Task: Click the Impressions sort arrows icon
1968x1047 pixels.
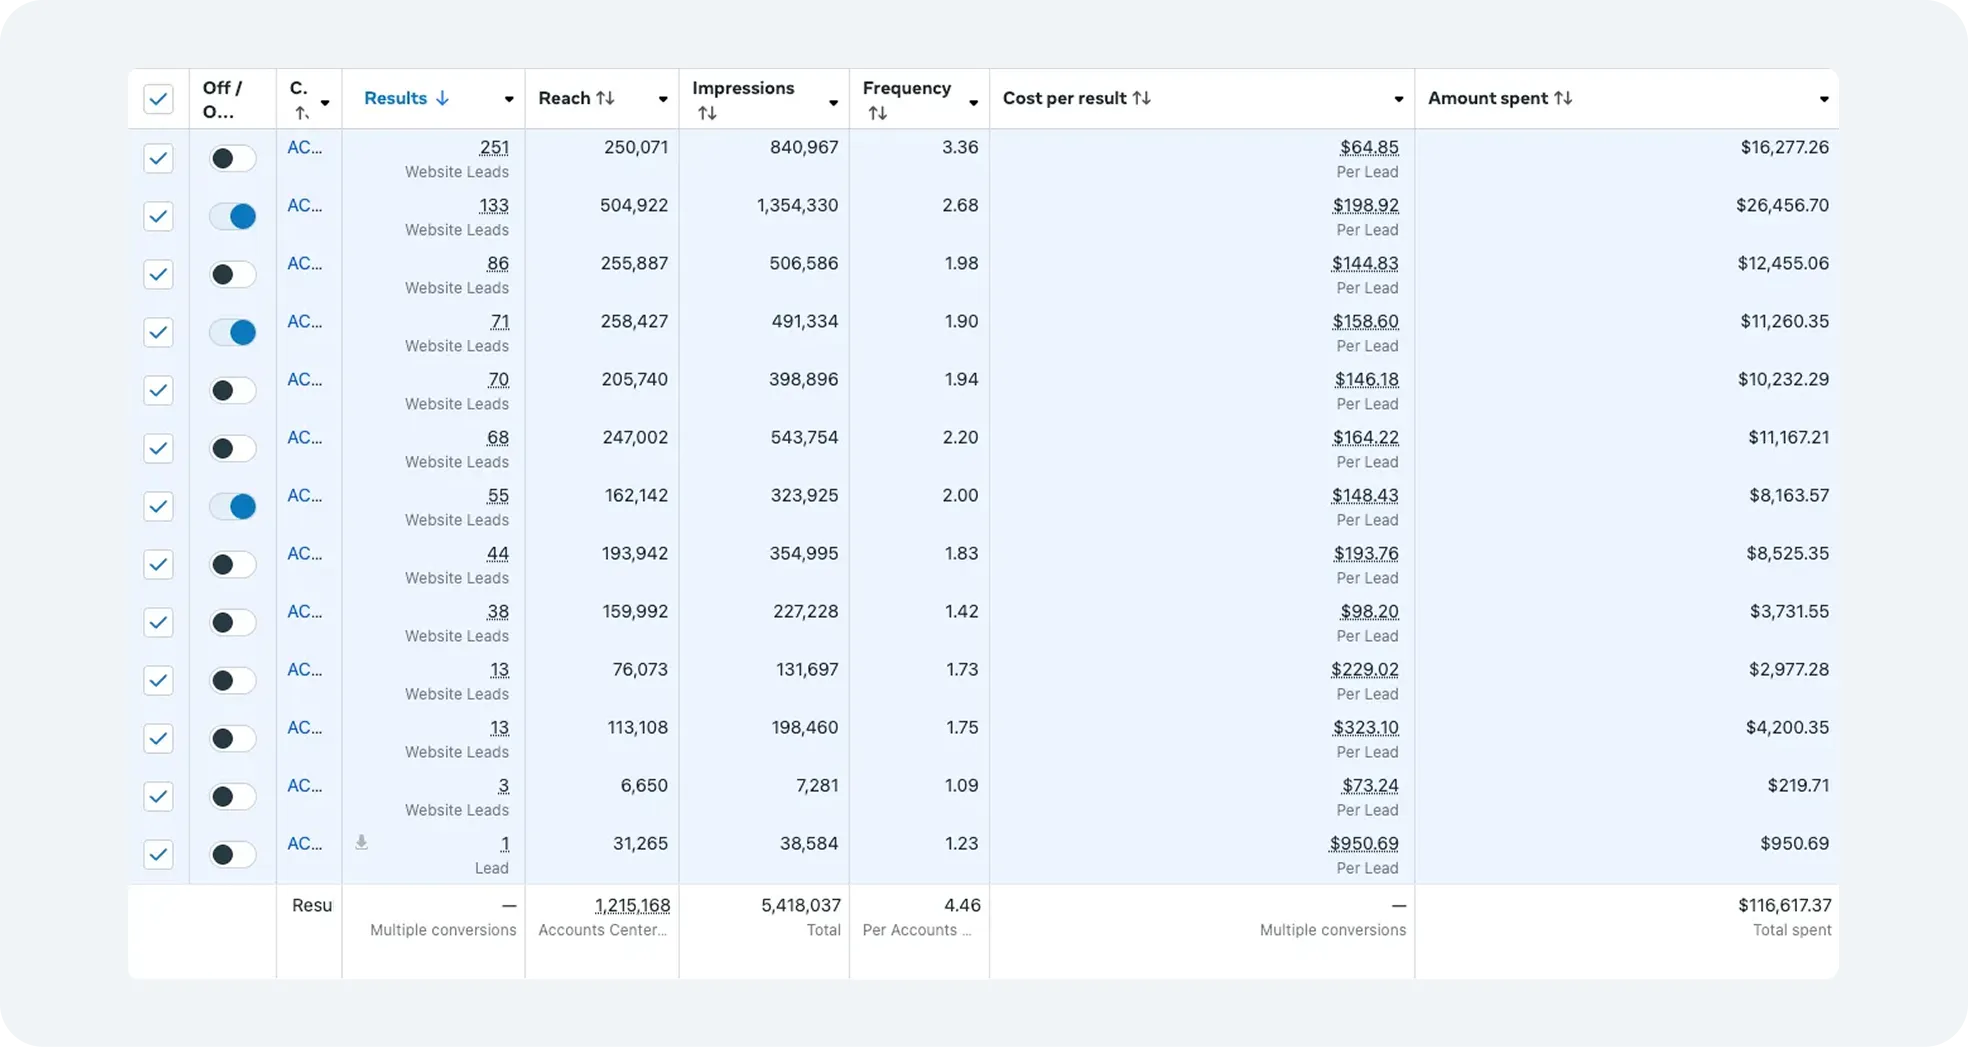Action: point(707,113)
